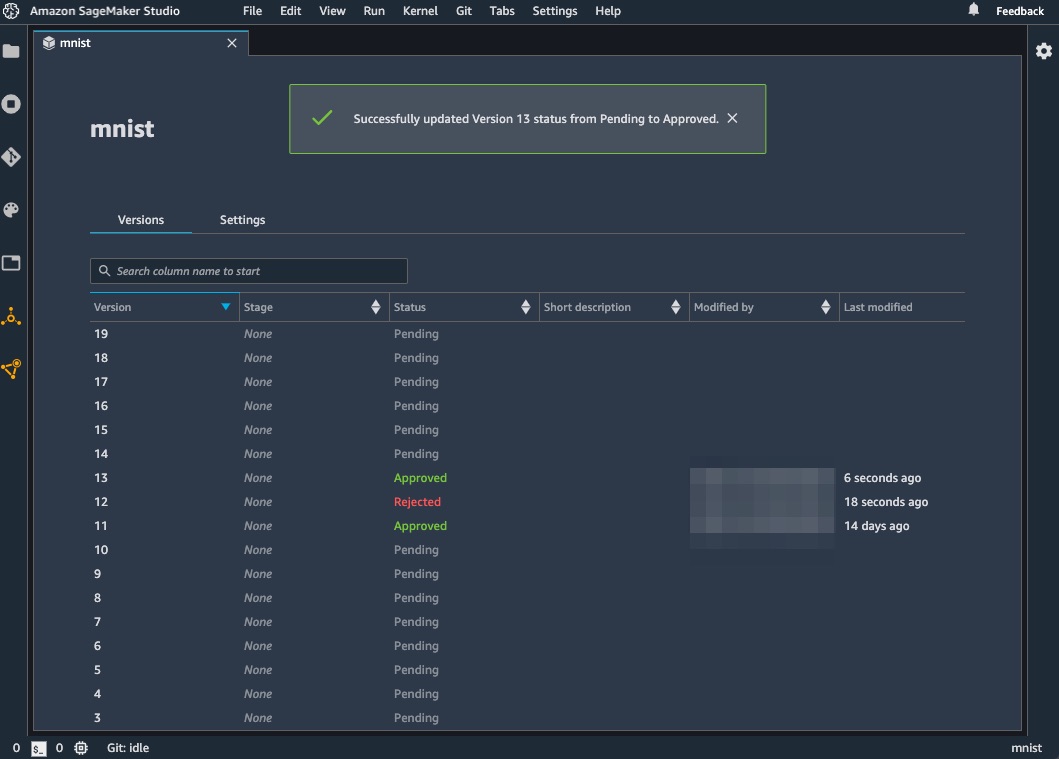Select version 15 row
This screenshot has height=759, width=1059.
[527, 429]
